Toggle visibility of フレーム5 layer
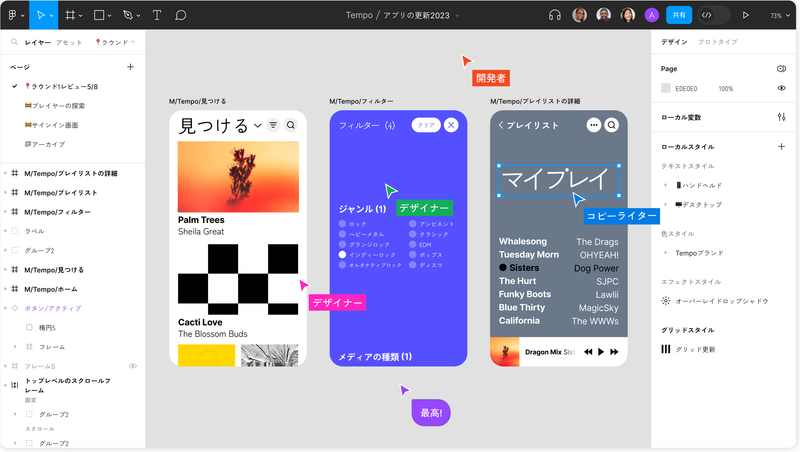The image size is (800, 452). coord(133,366)
